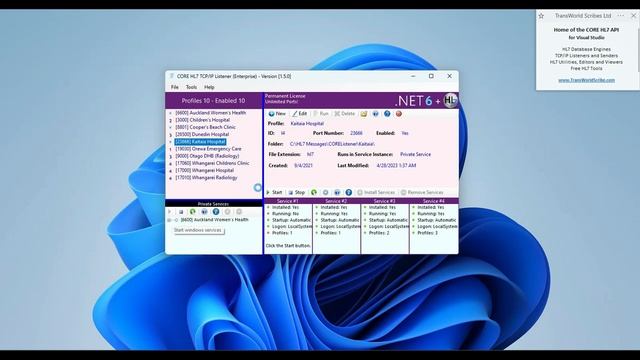Select Dunedin Hospital profile
The height and width of the screenshot is (360, 640).
202,134
